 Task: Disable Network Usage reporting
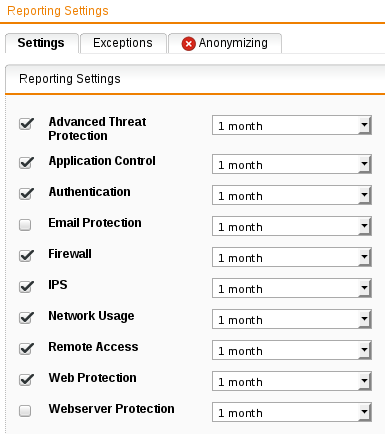(x=26, y=318)
